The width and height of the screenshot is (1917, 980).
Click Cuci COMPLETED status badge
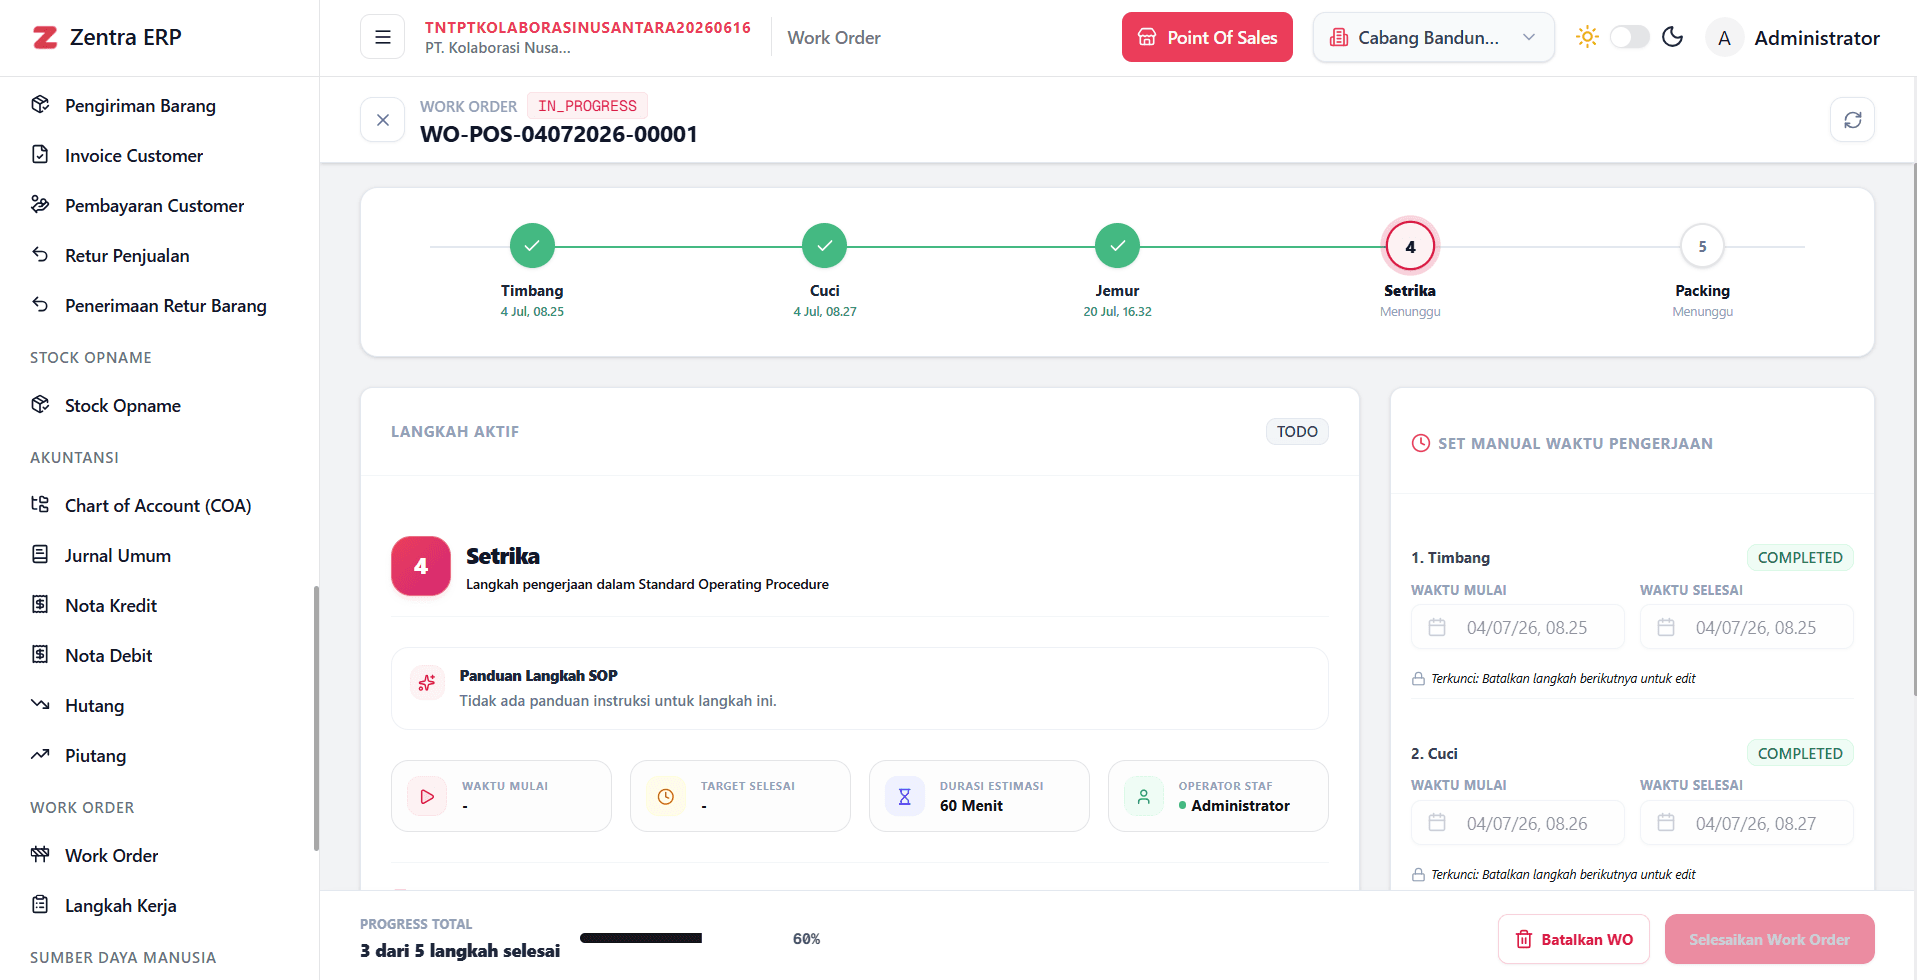click(1800, 753)
